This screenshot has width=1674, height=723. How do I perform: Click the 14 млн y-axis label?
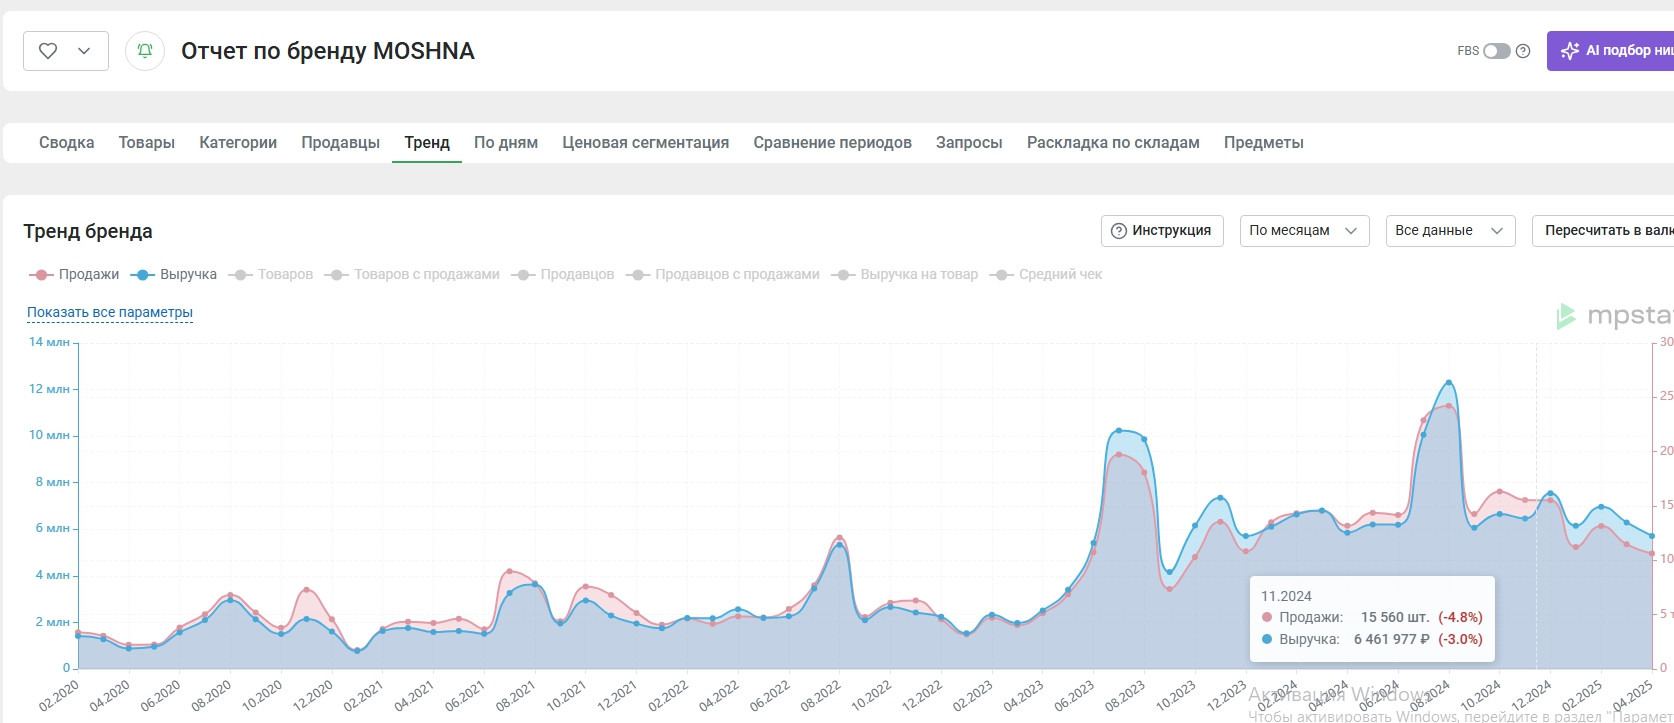[x=49, y=342]
